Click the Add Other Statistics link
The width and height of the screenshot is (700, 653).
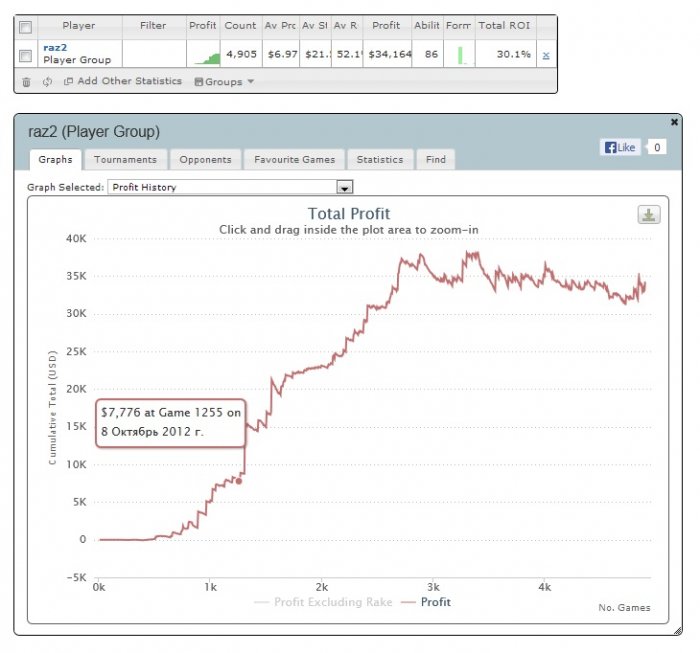(x=123, y=81)
